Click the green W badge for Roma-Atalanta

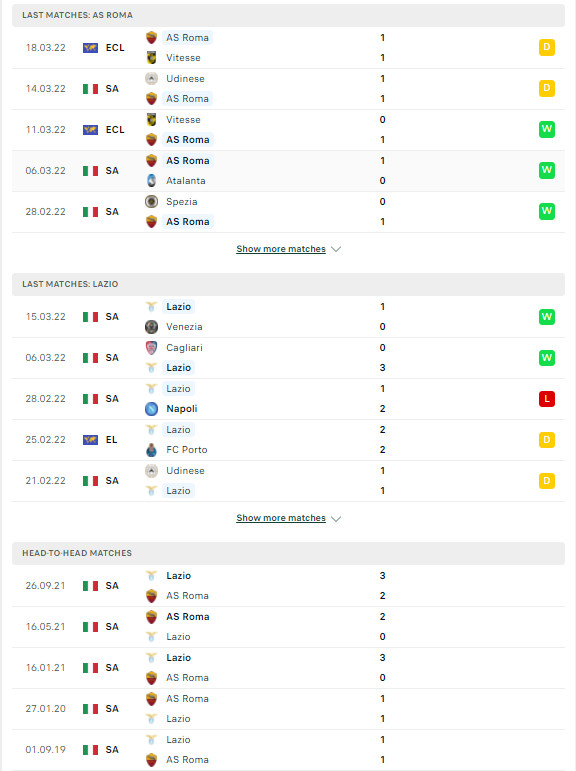[546, 171]
